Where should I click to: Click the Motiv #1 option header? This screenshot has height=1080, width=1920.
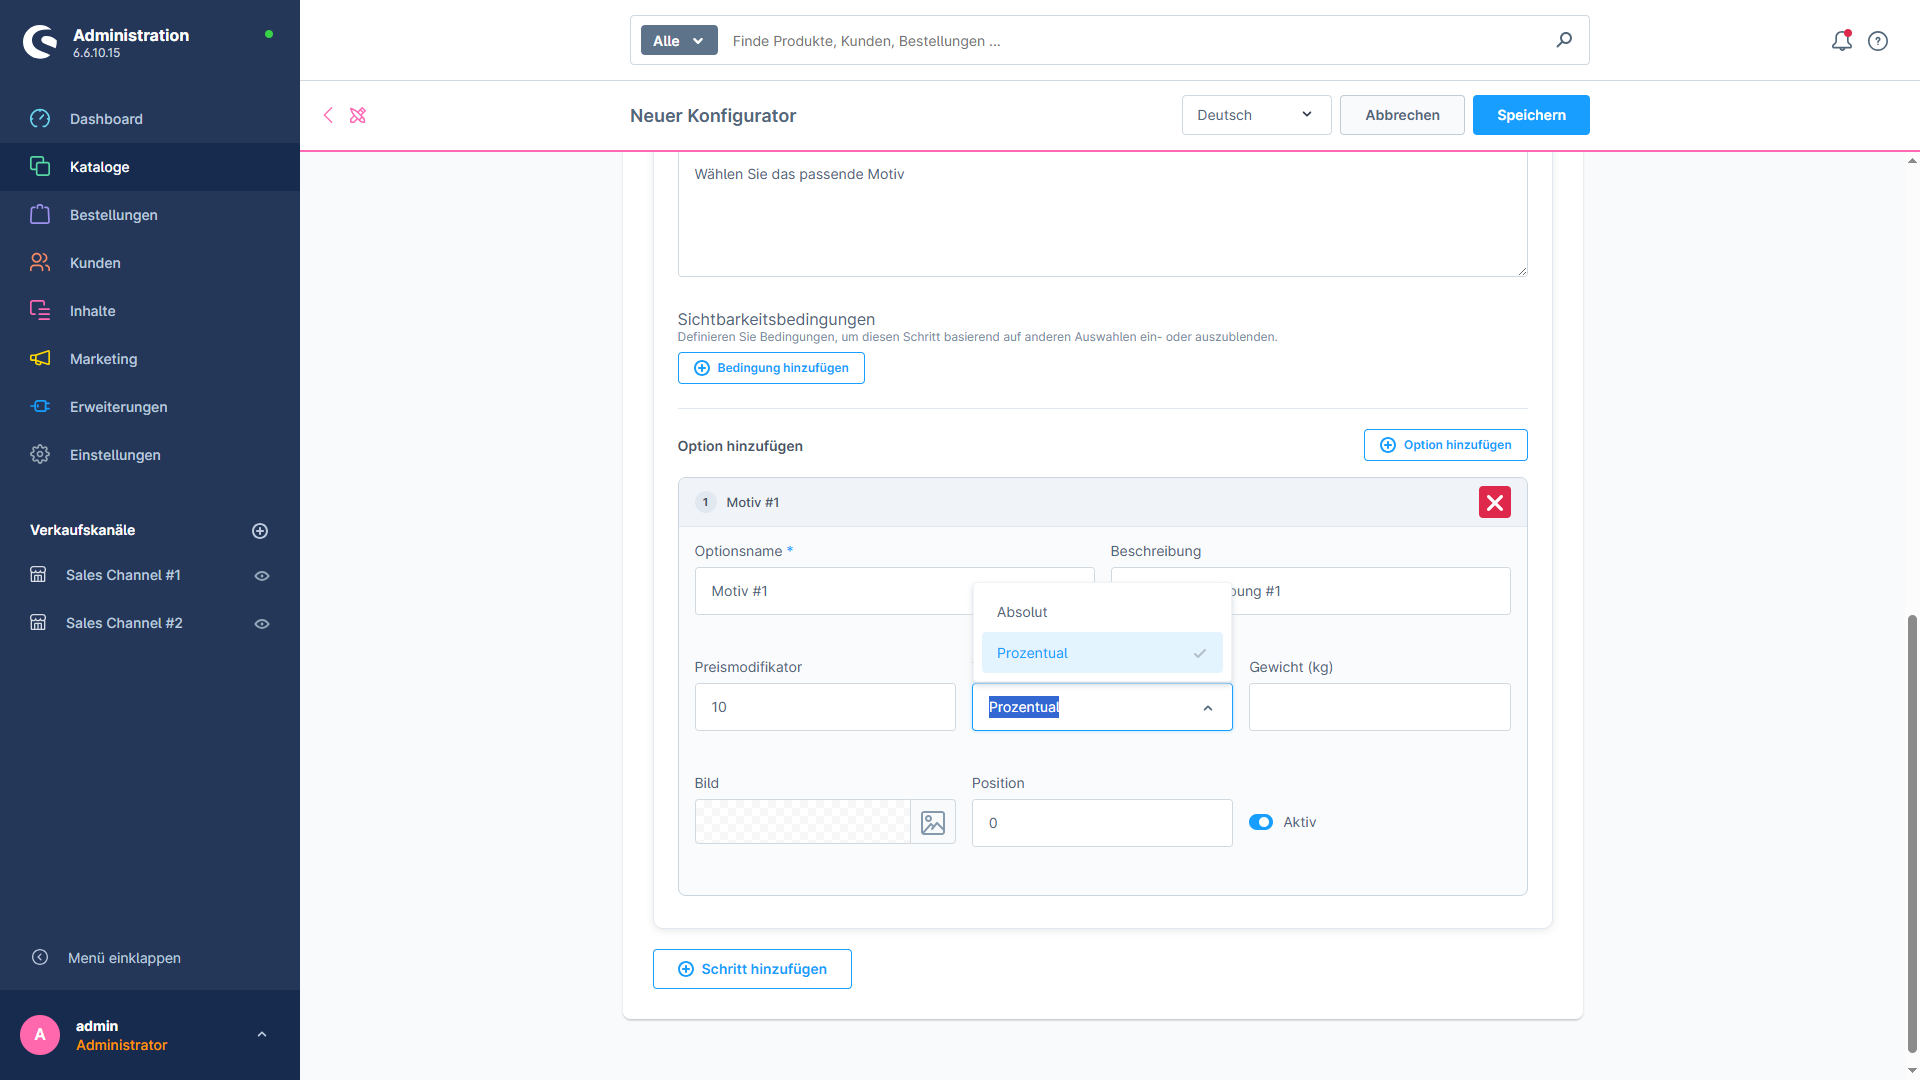tap(1102, 502)
